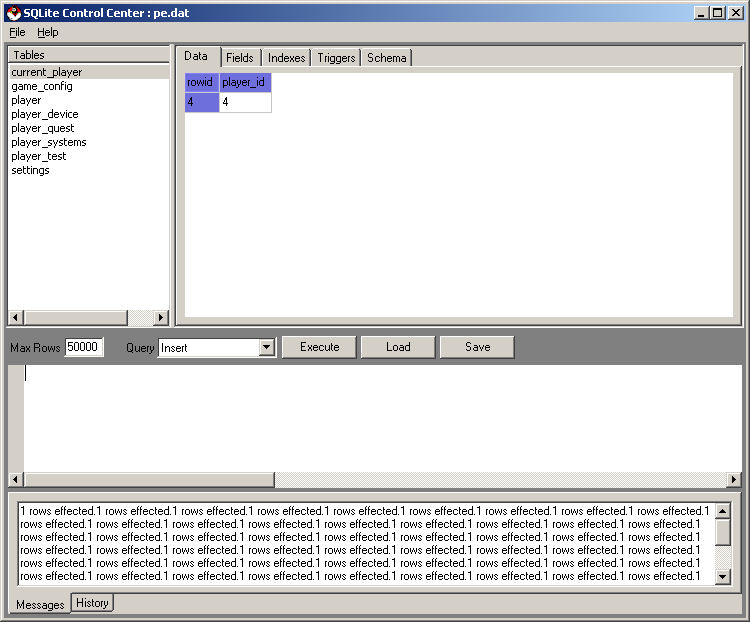Select the settings table
The height and width of the screenshot is (622, 750).
pos(30,170)
